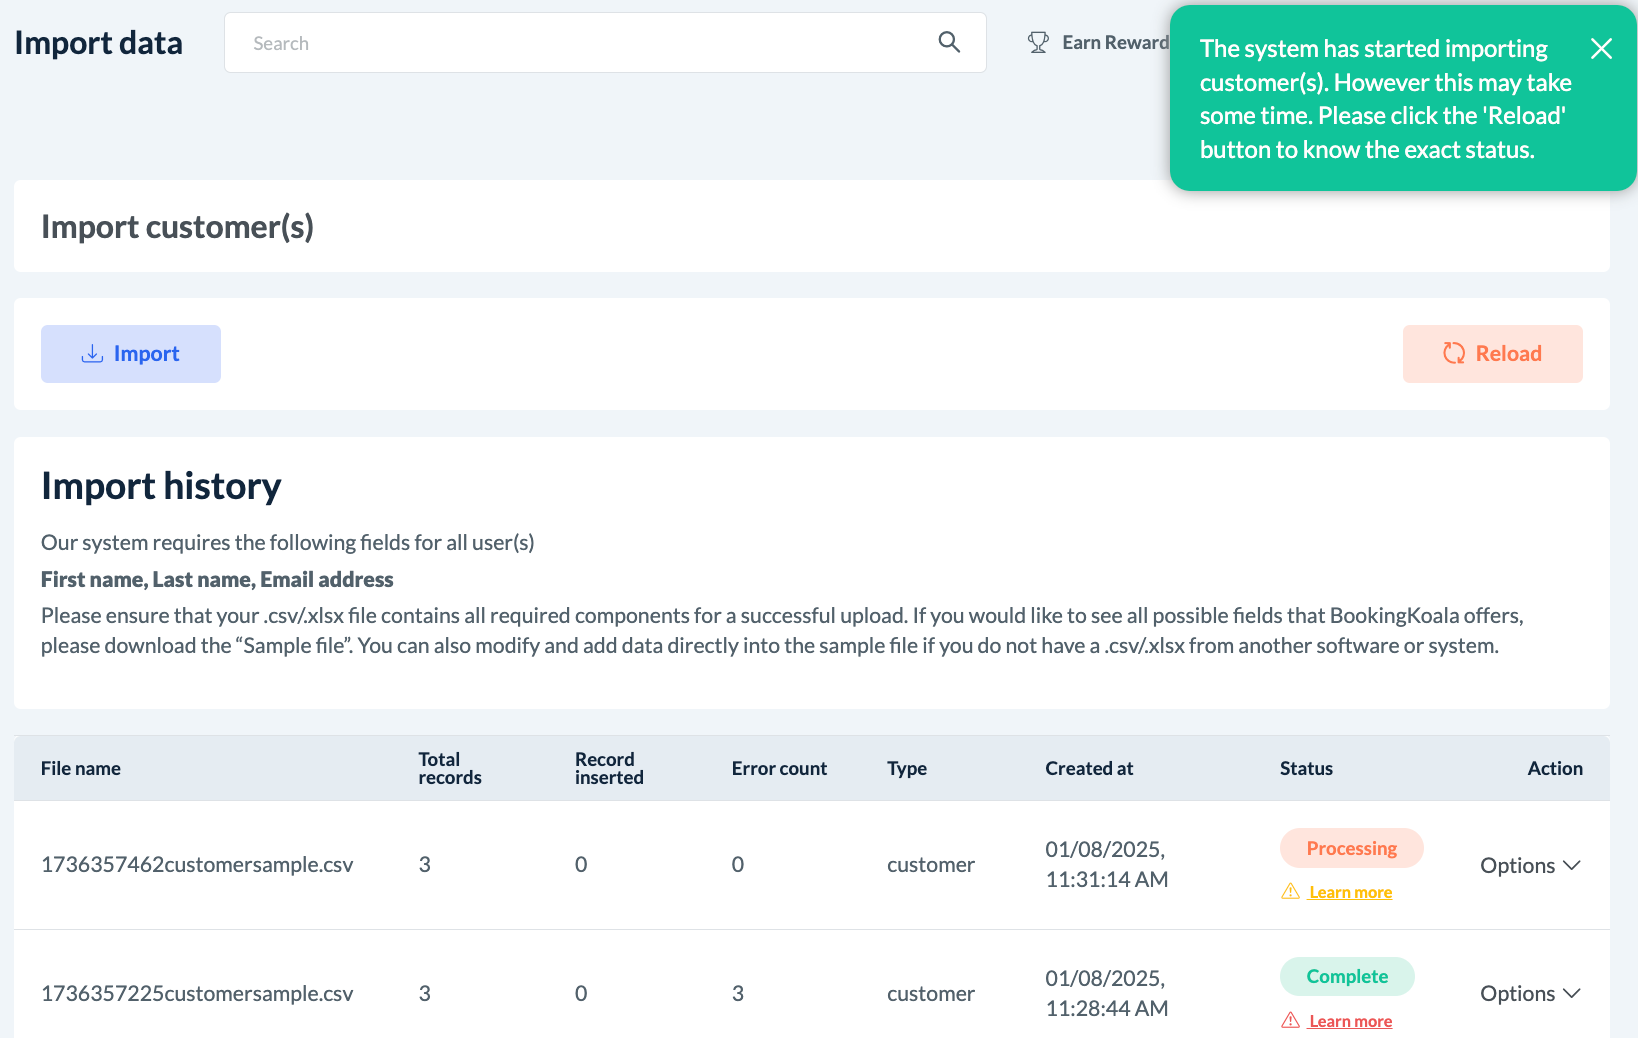Open the red Learn more link

coord(1350,1021)
